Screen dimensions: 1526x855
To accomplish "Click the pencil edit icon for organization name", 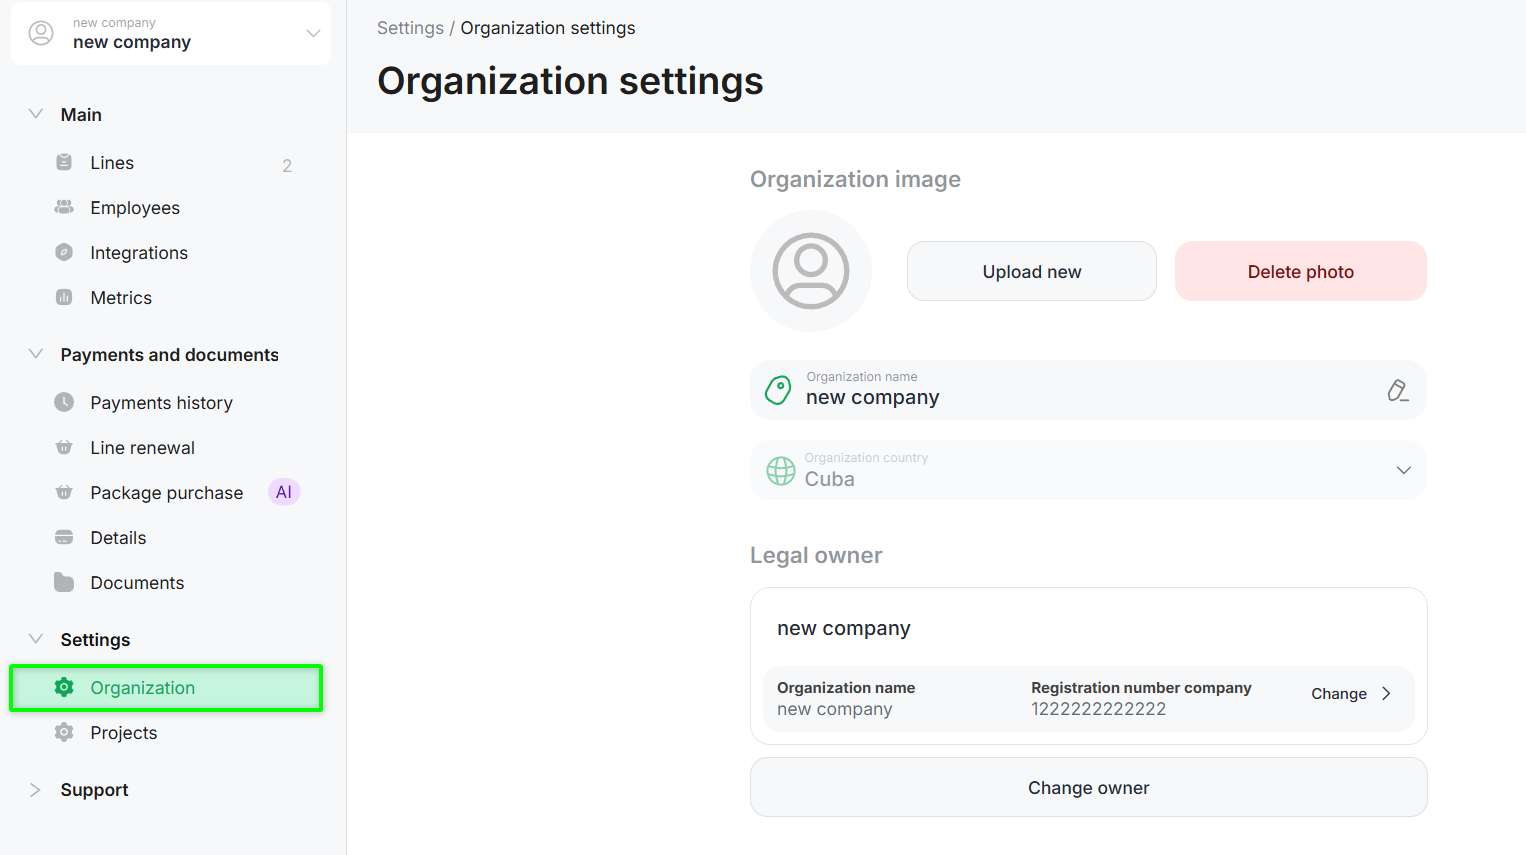I will (1398, 390).
